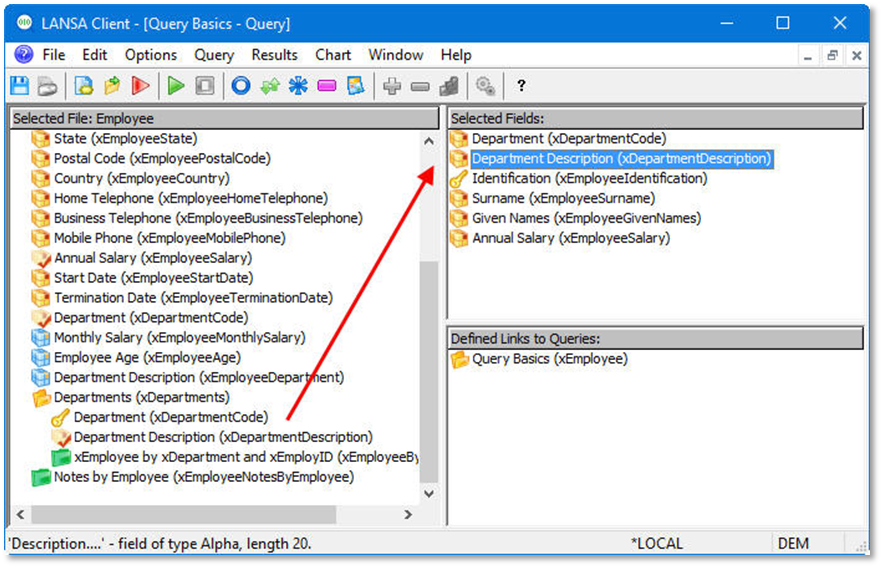Select Country (xEmployeeCountry) field
882x567 pixels.
coord(142,178)
